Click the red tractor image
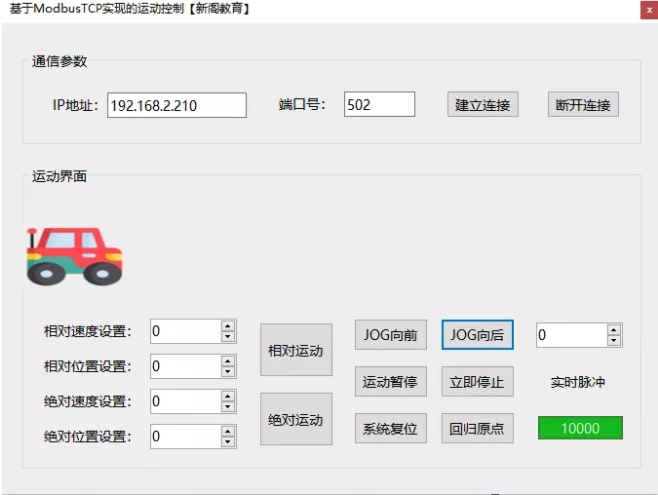This screenshot has width=658, height=495. point(75,256)
